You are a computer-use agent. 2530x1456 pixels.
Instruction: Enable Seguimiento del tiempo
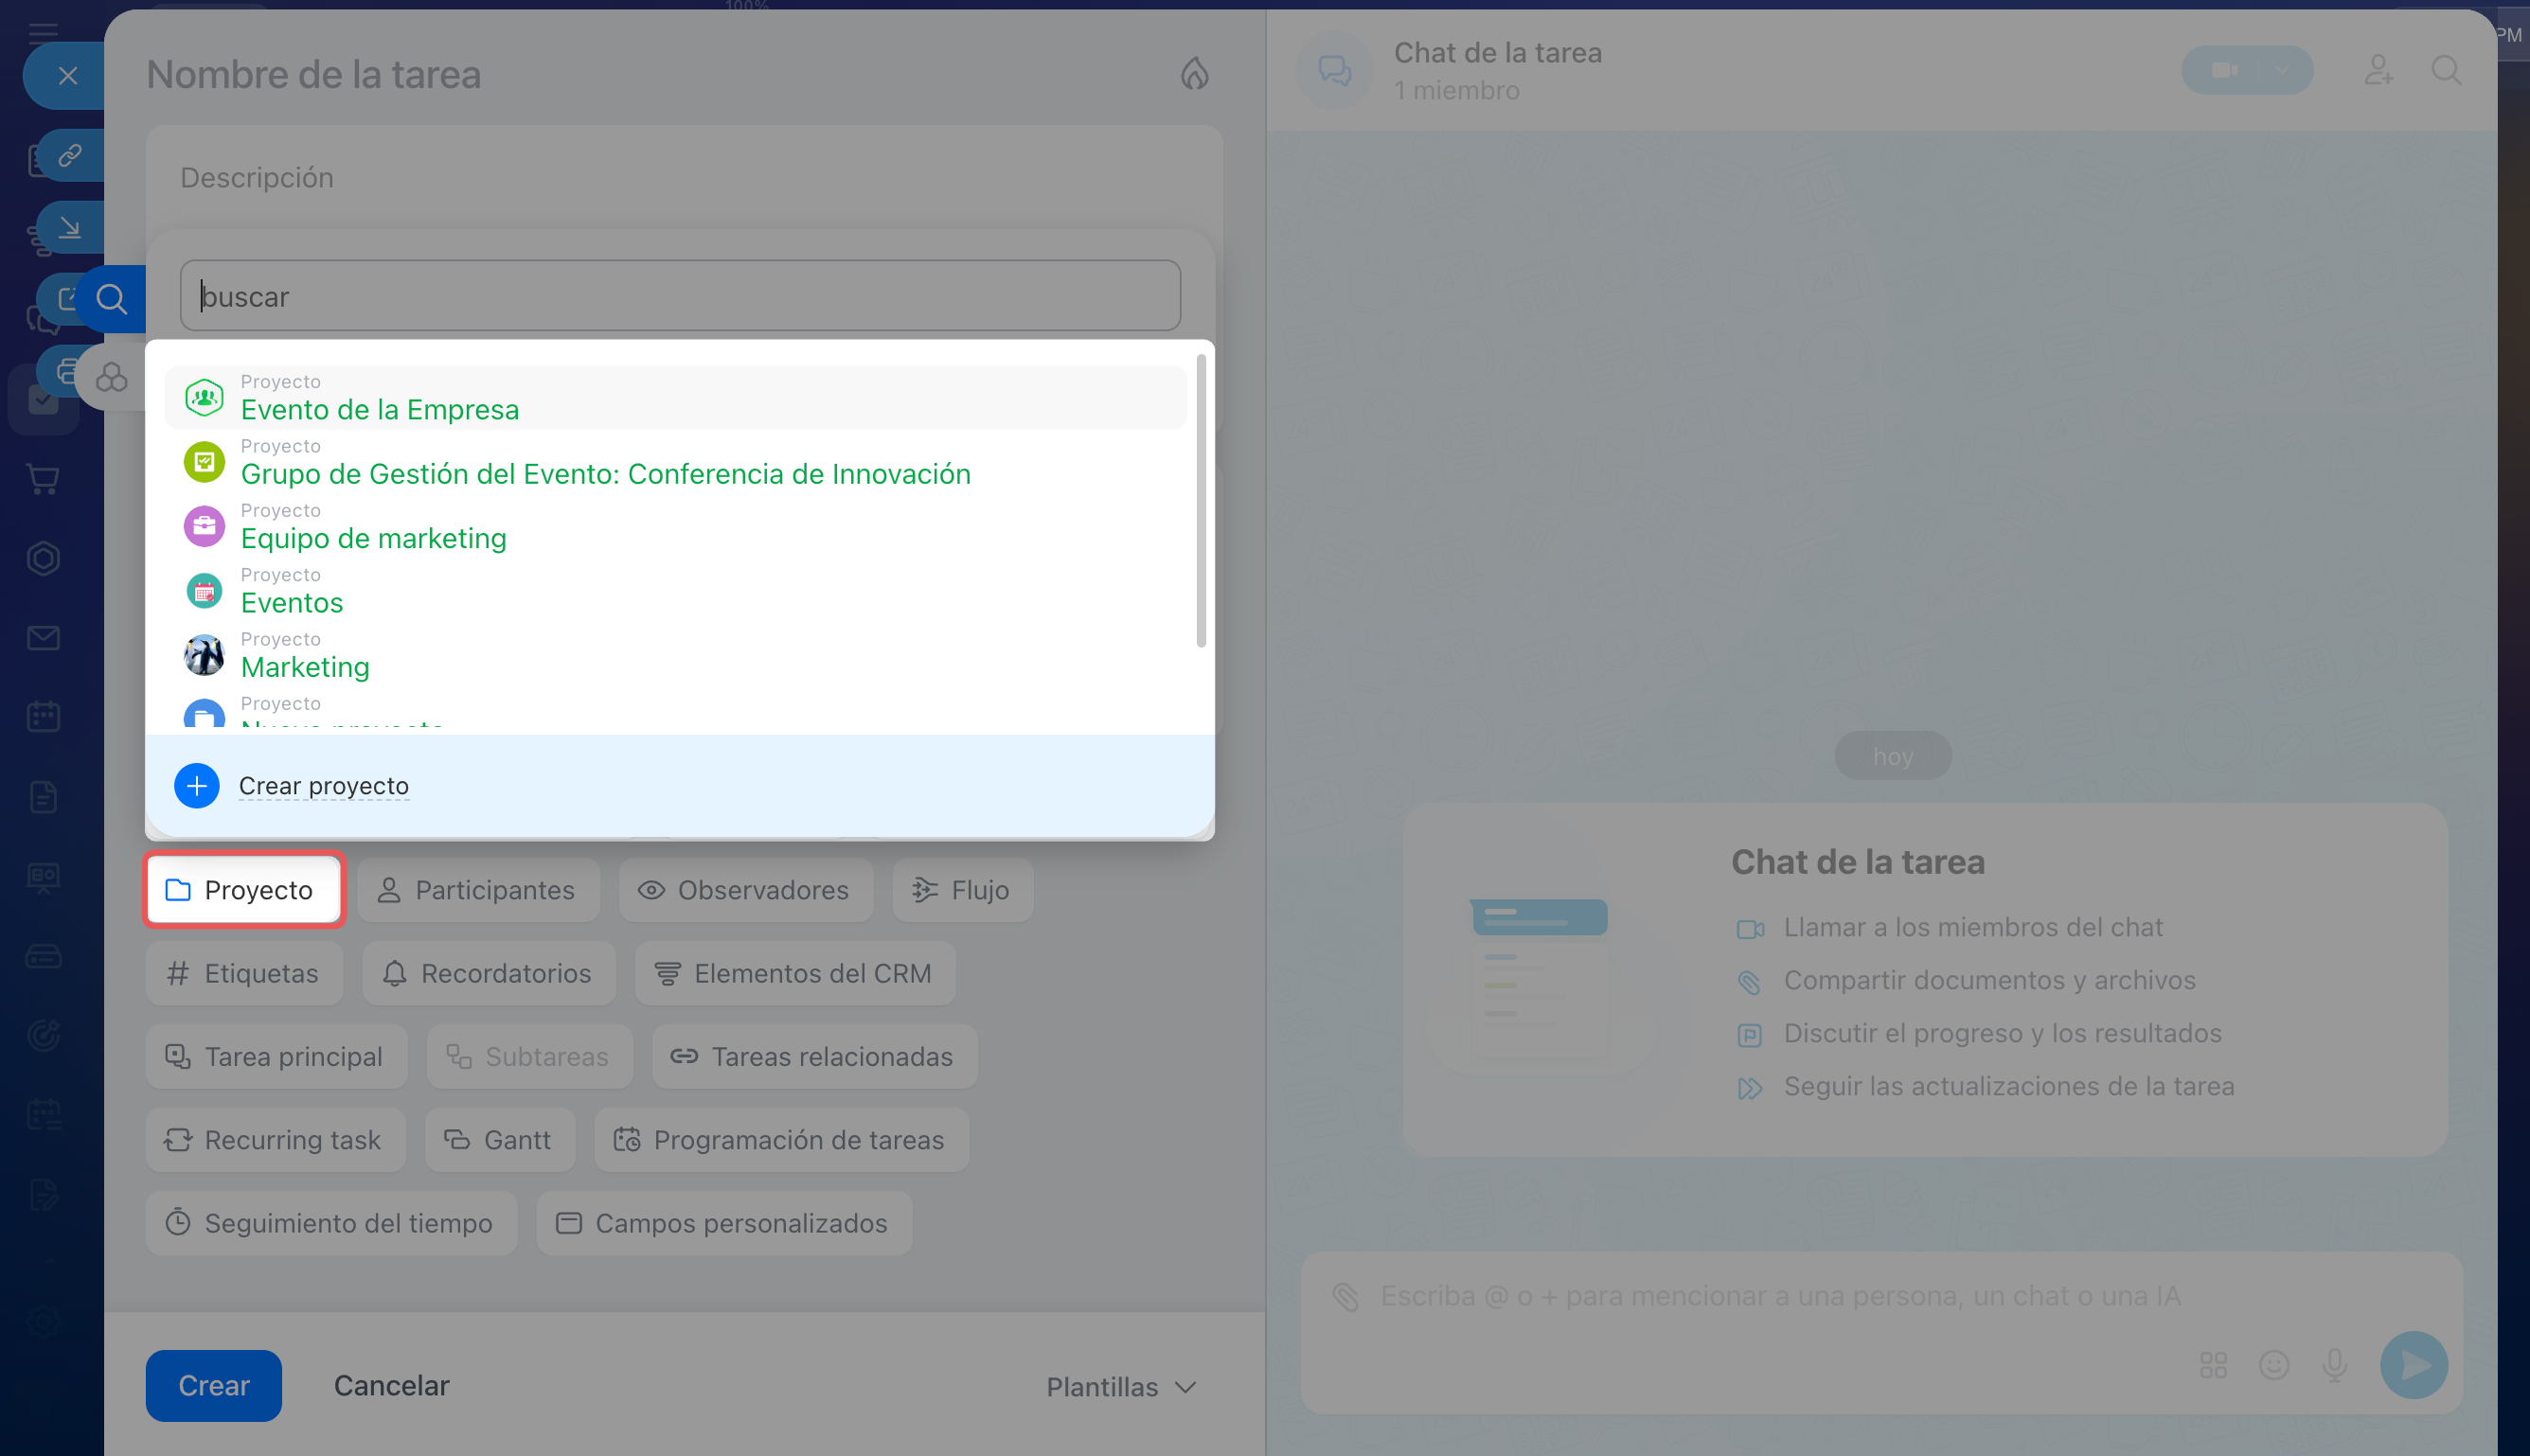click(x=331, y=1223)
